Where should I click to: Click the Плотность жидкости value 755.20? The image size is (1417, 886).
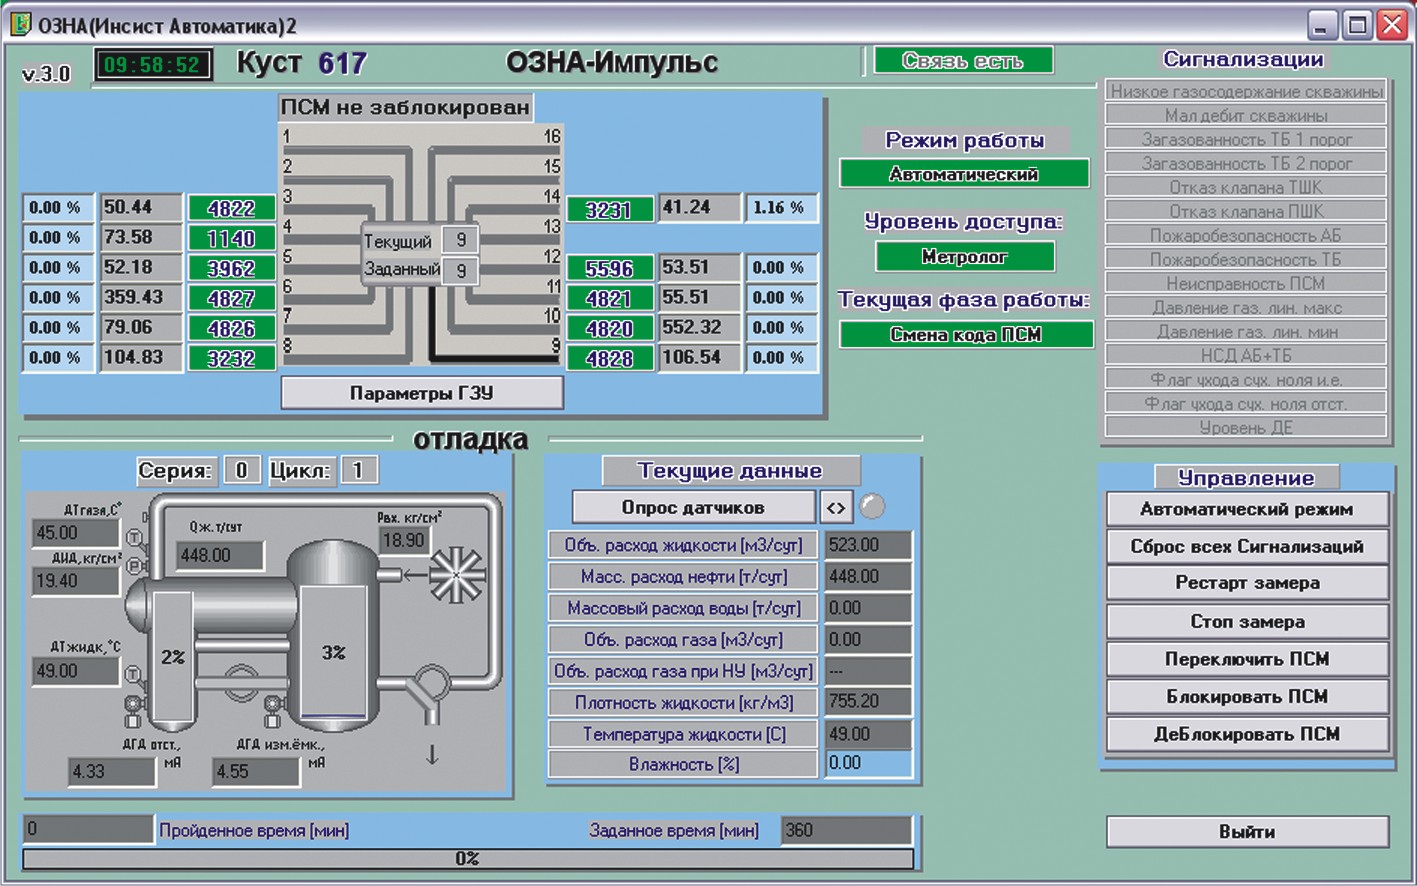868,701
